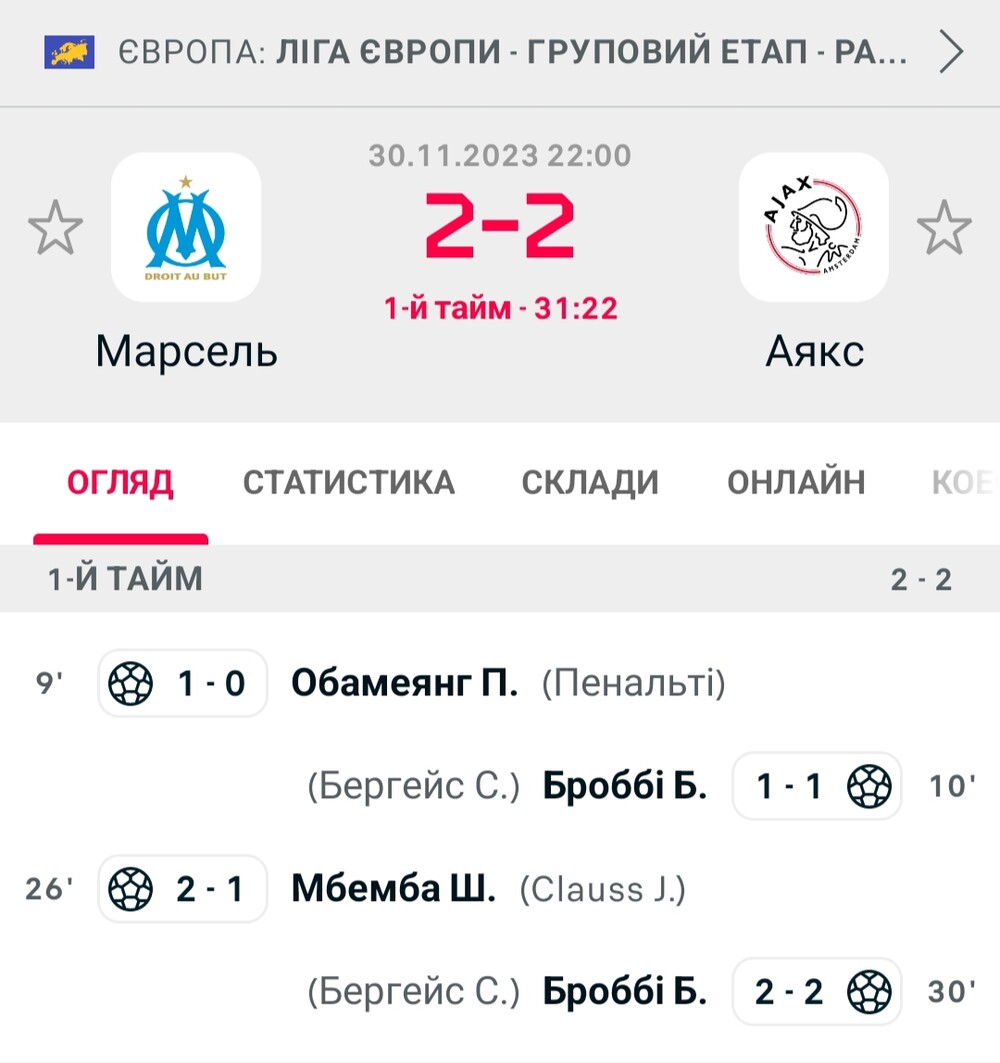Open scorer Мбемба Ш.
1000x1063 pixels.
point(393,889)
